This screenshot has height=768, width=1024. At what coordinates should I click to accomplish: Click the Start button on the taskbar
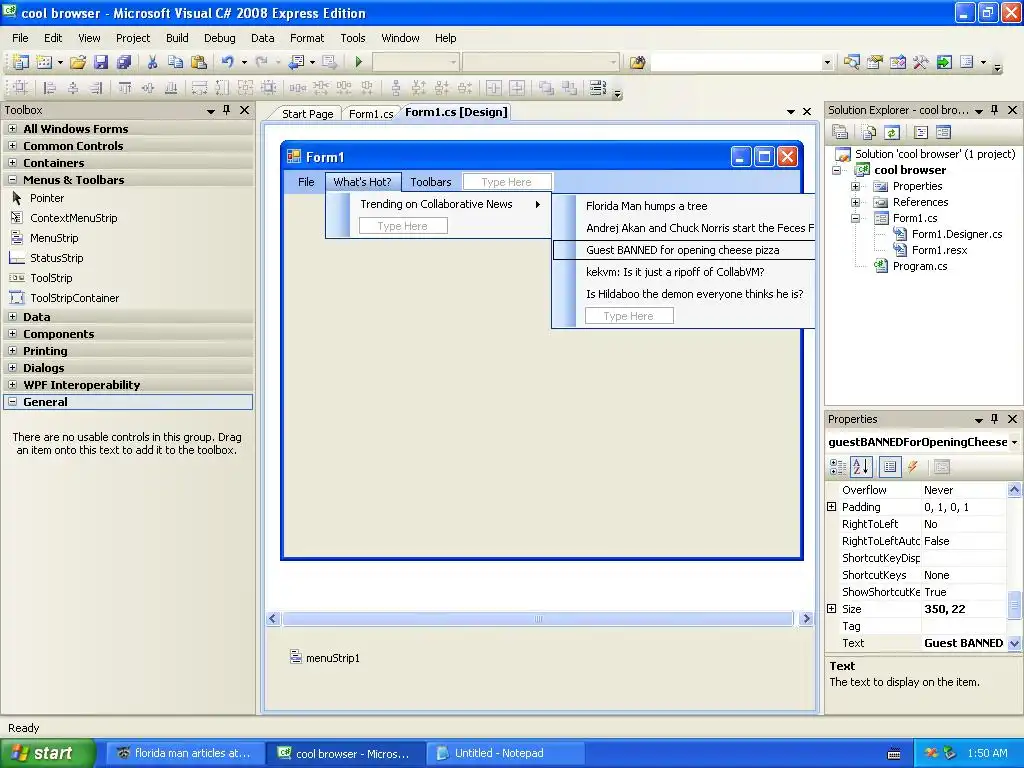(x=48, y=753)
